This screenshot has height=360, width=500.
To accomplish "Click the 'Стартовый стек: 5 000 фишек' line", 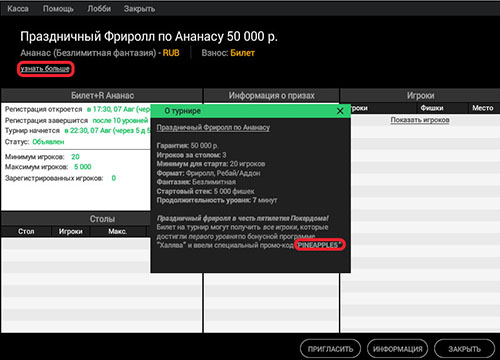I will [x=205, y=191].
